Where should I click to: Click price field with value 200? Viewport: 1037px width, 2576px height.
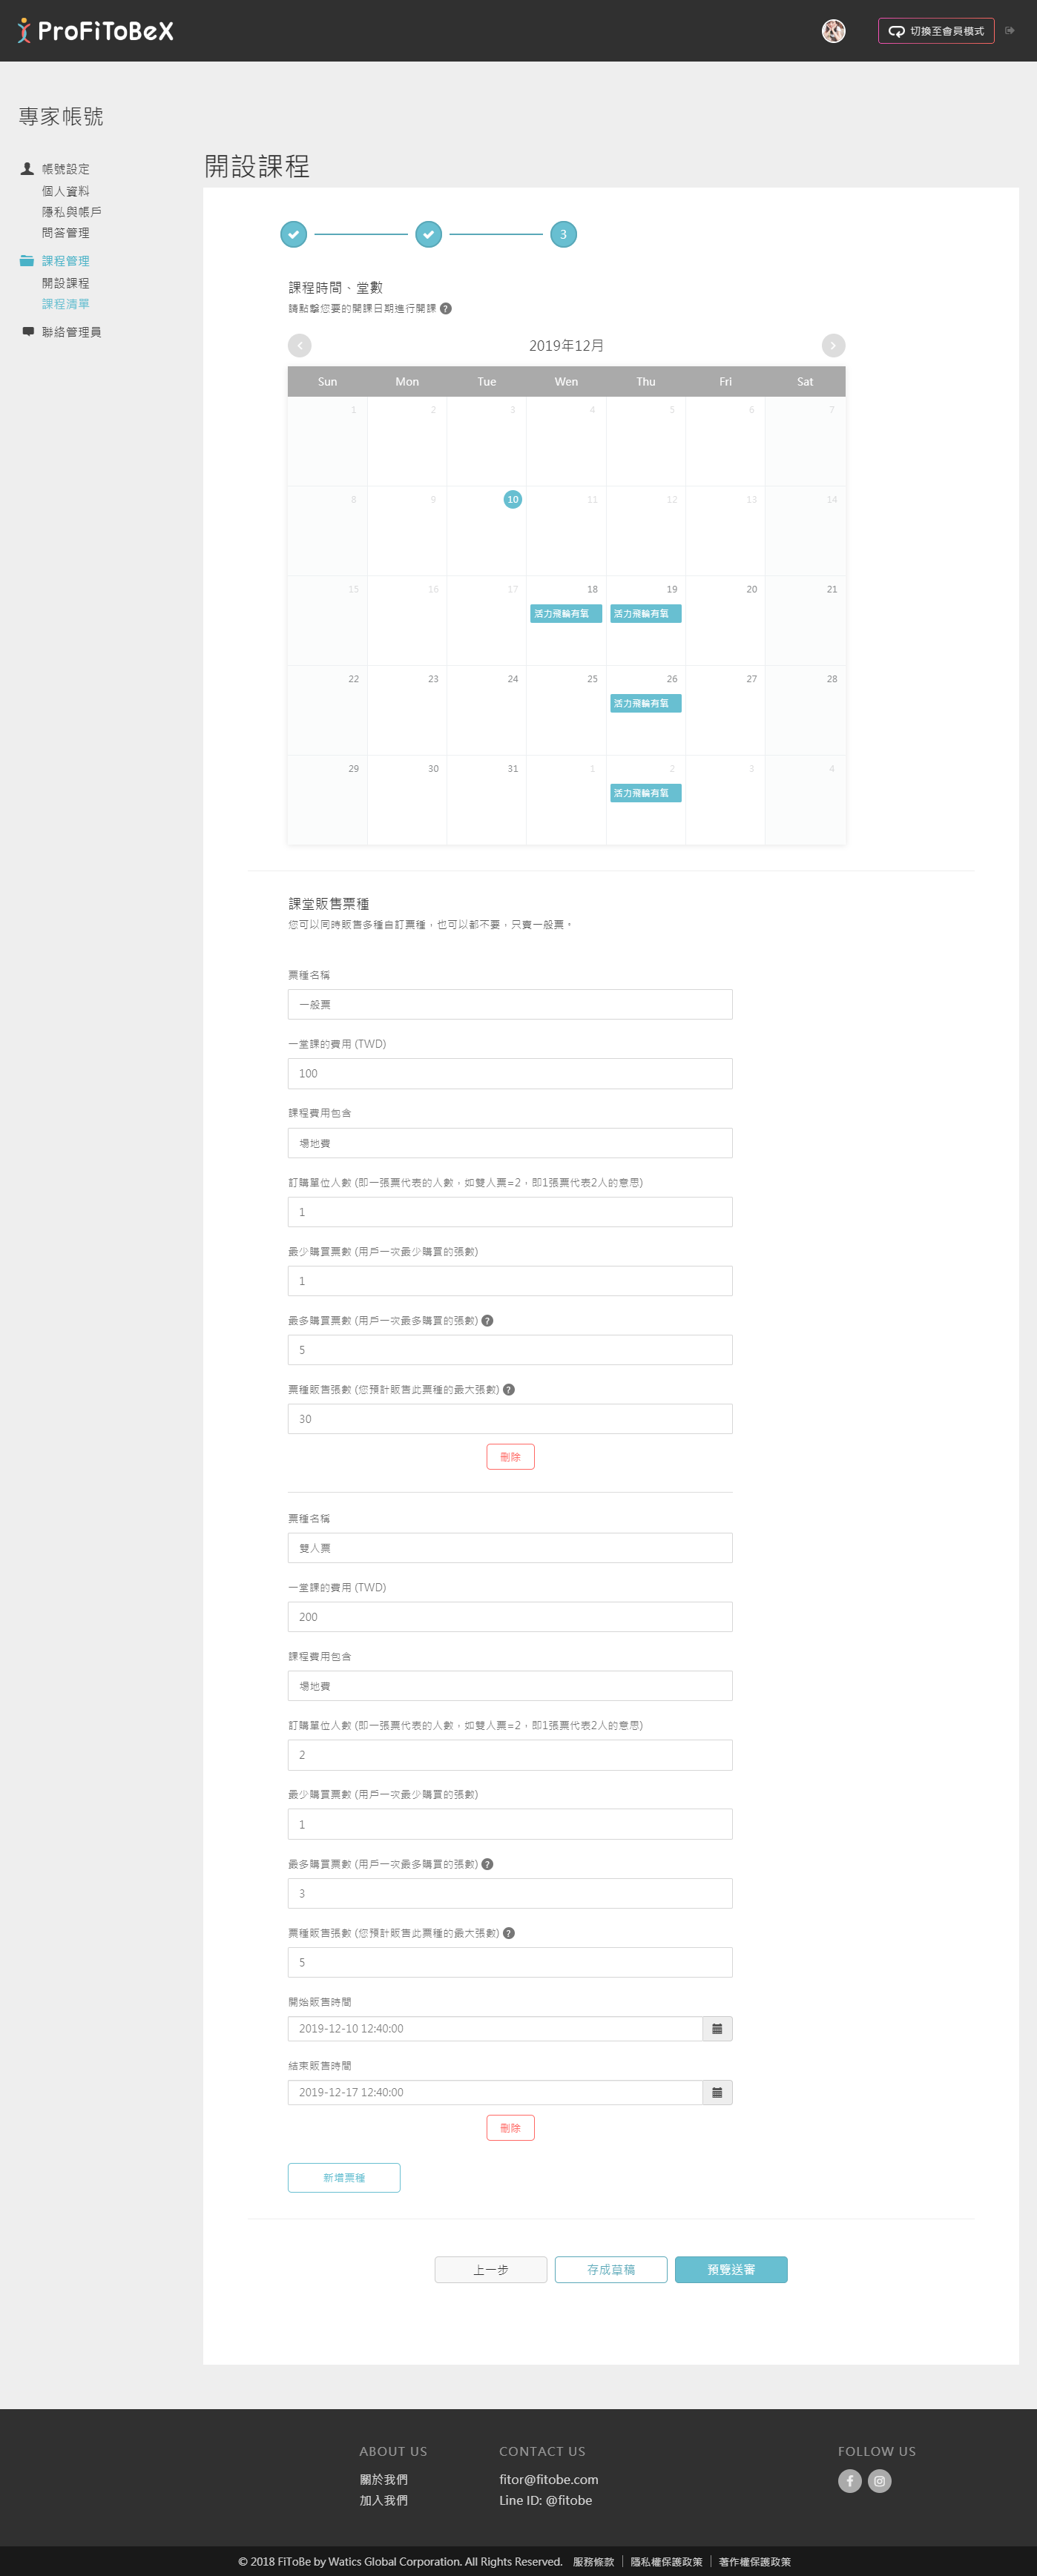point(510,1617)
